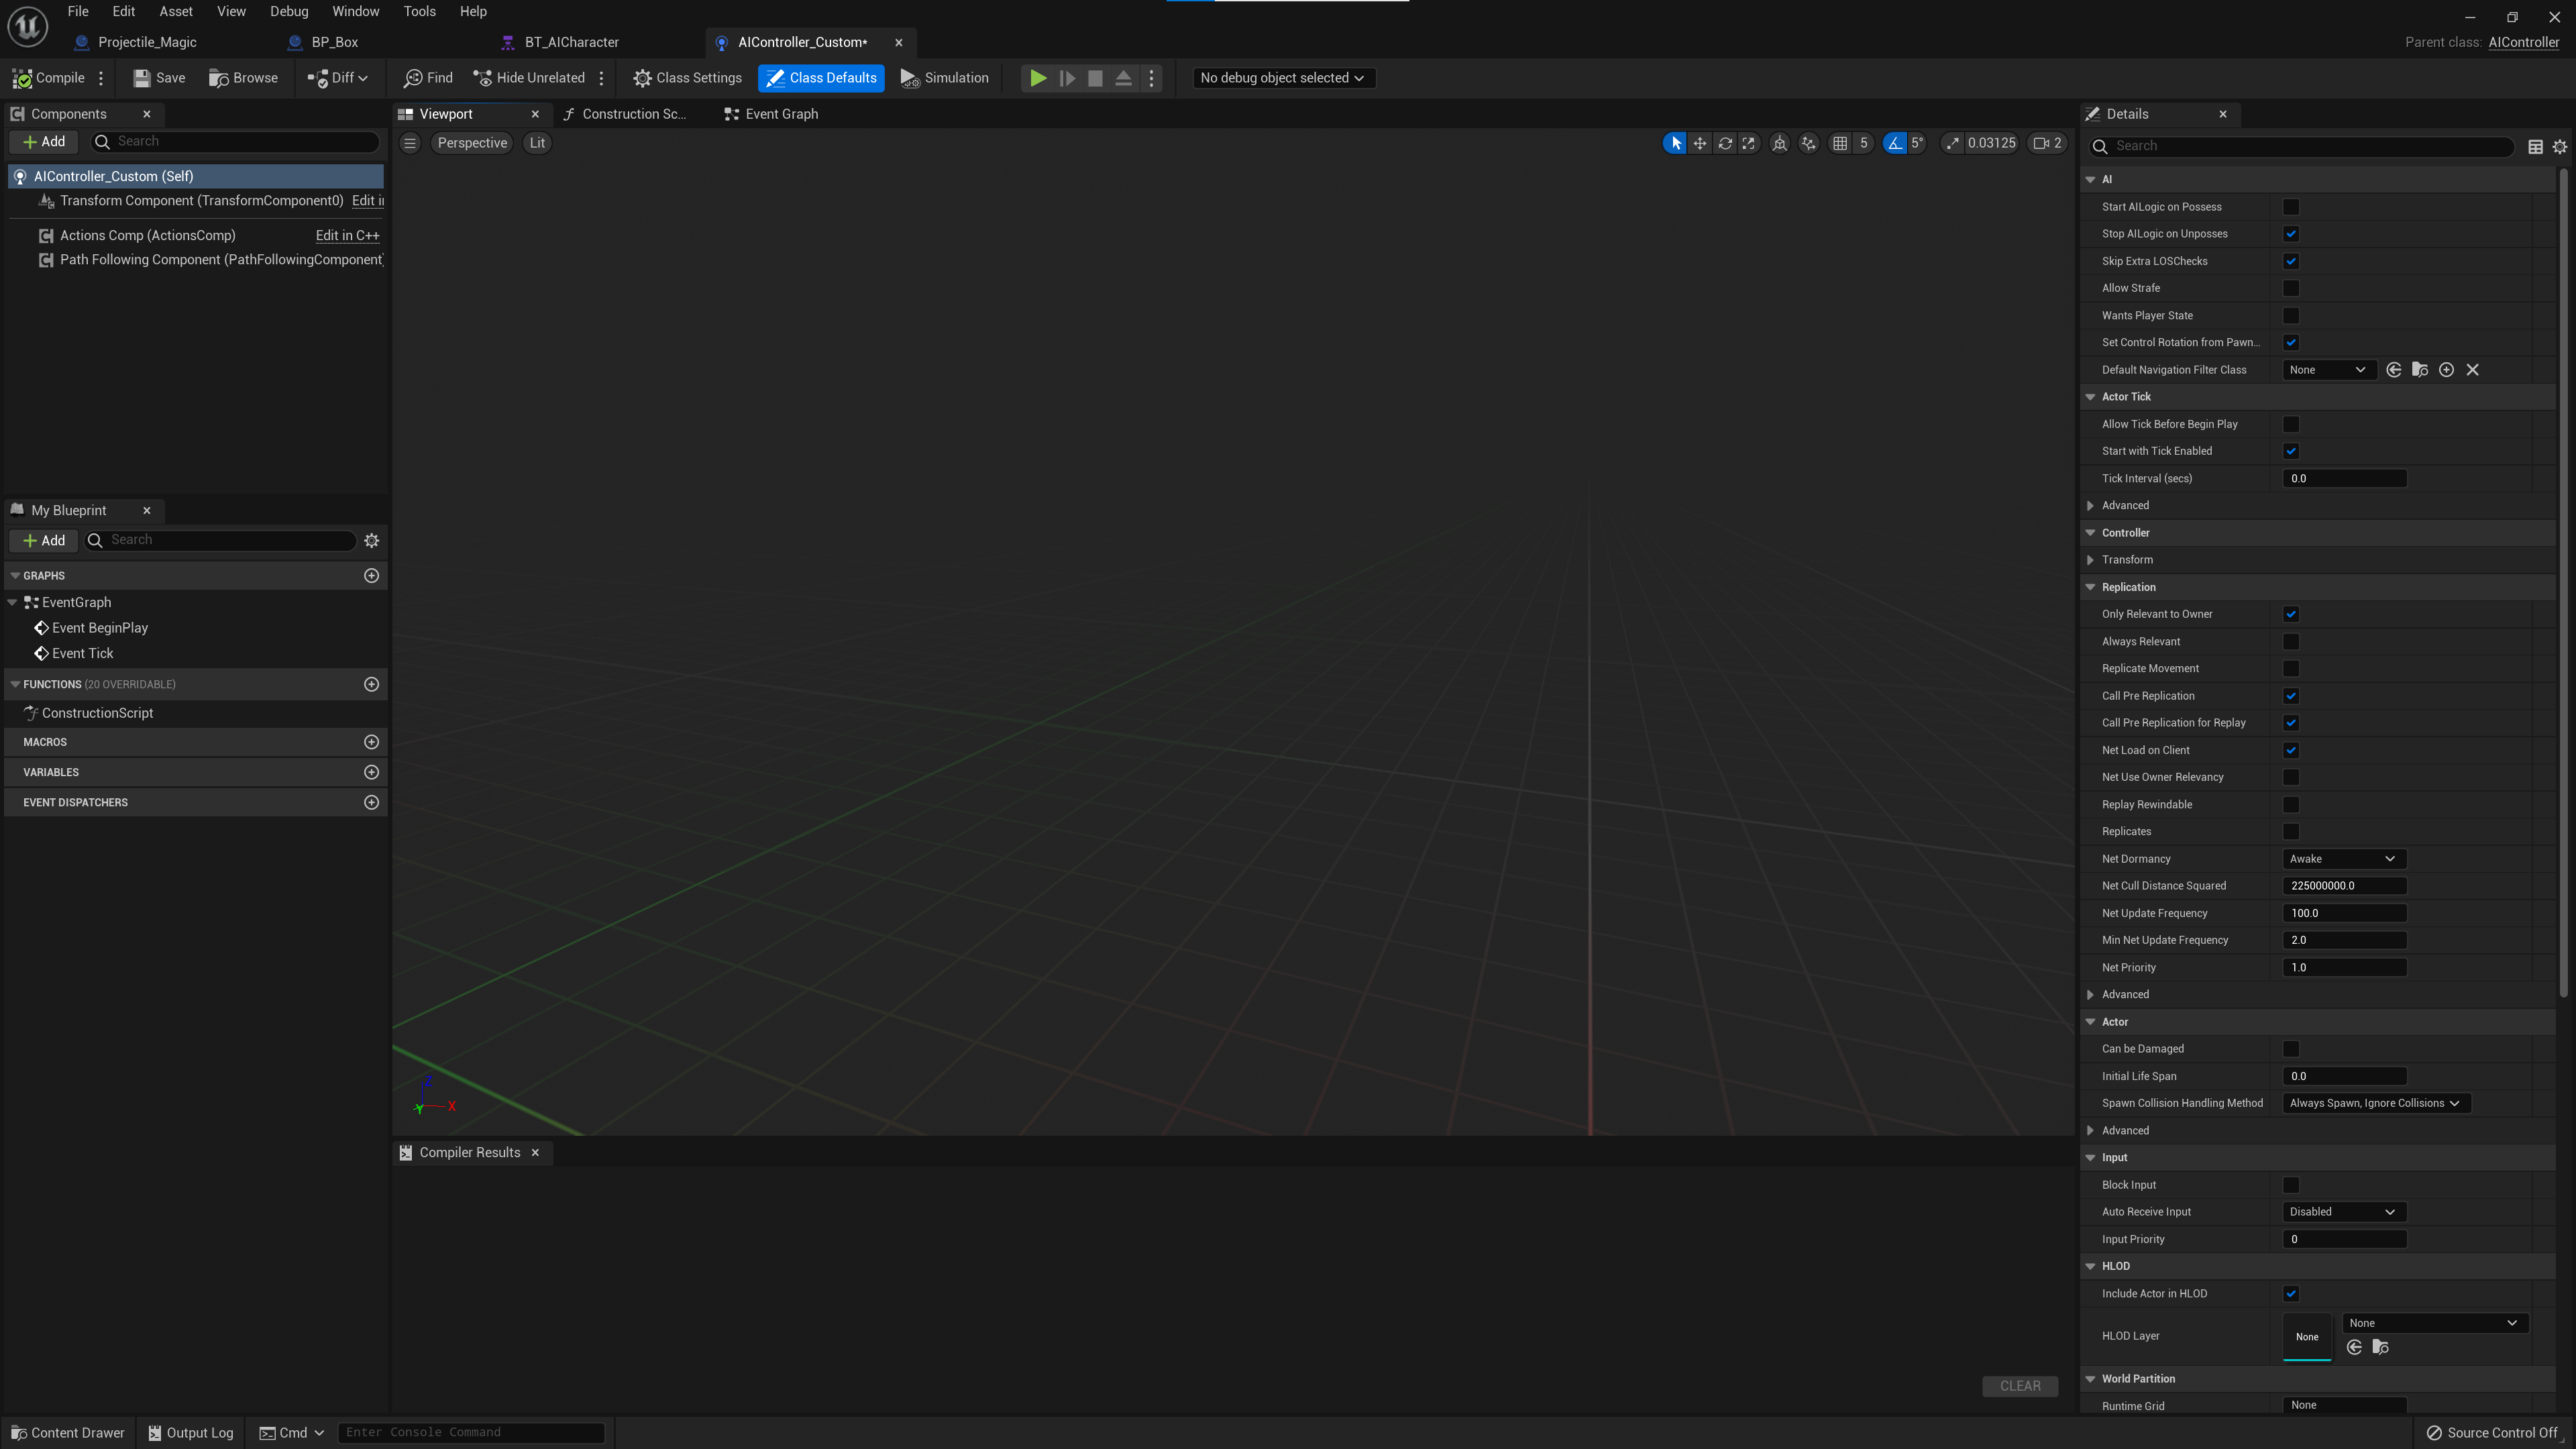Disable Stop AILogic on Unposses checkbox
Screen dimensions: 2576x1449
pyautogui.click(x=2291, y=234)
